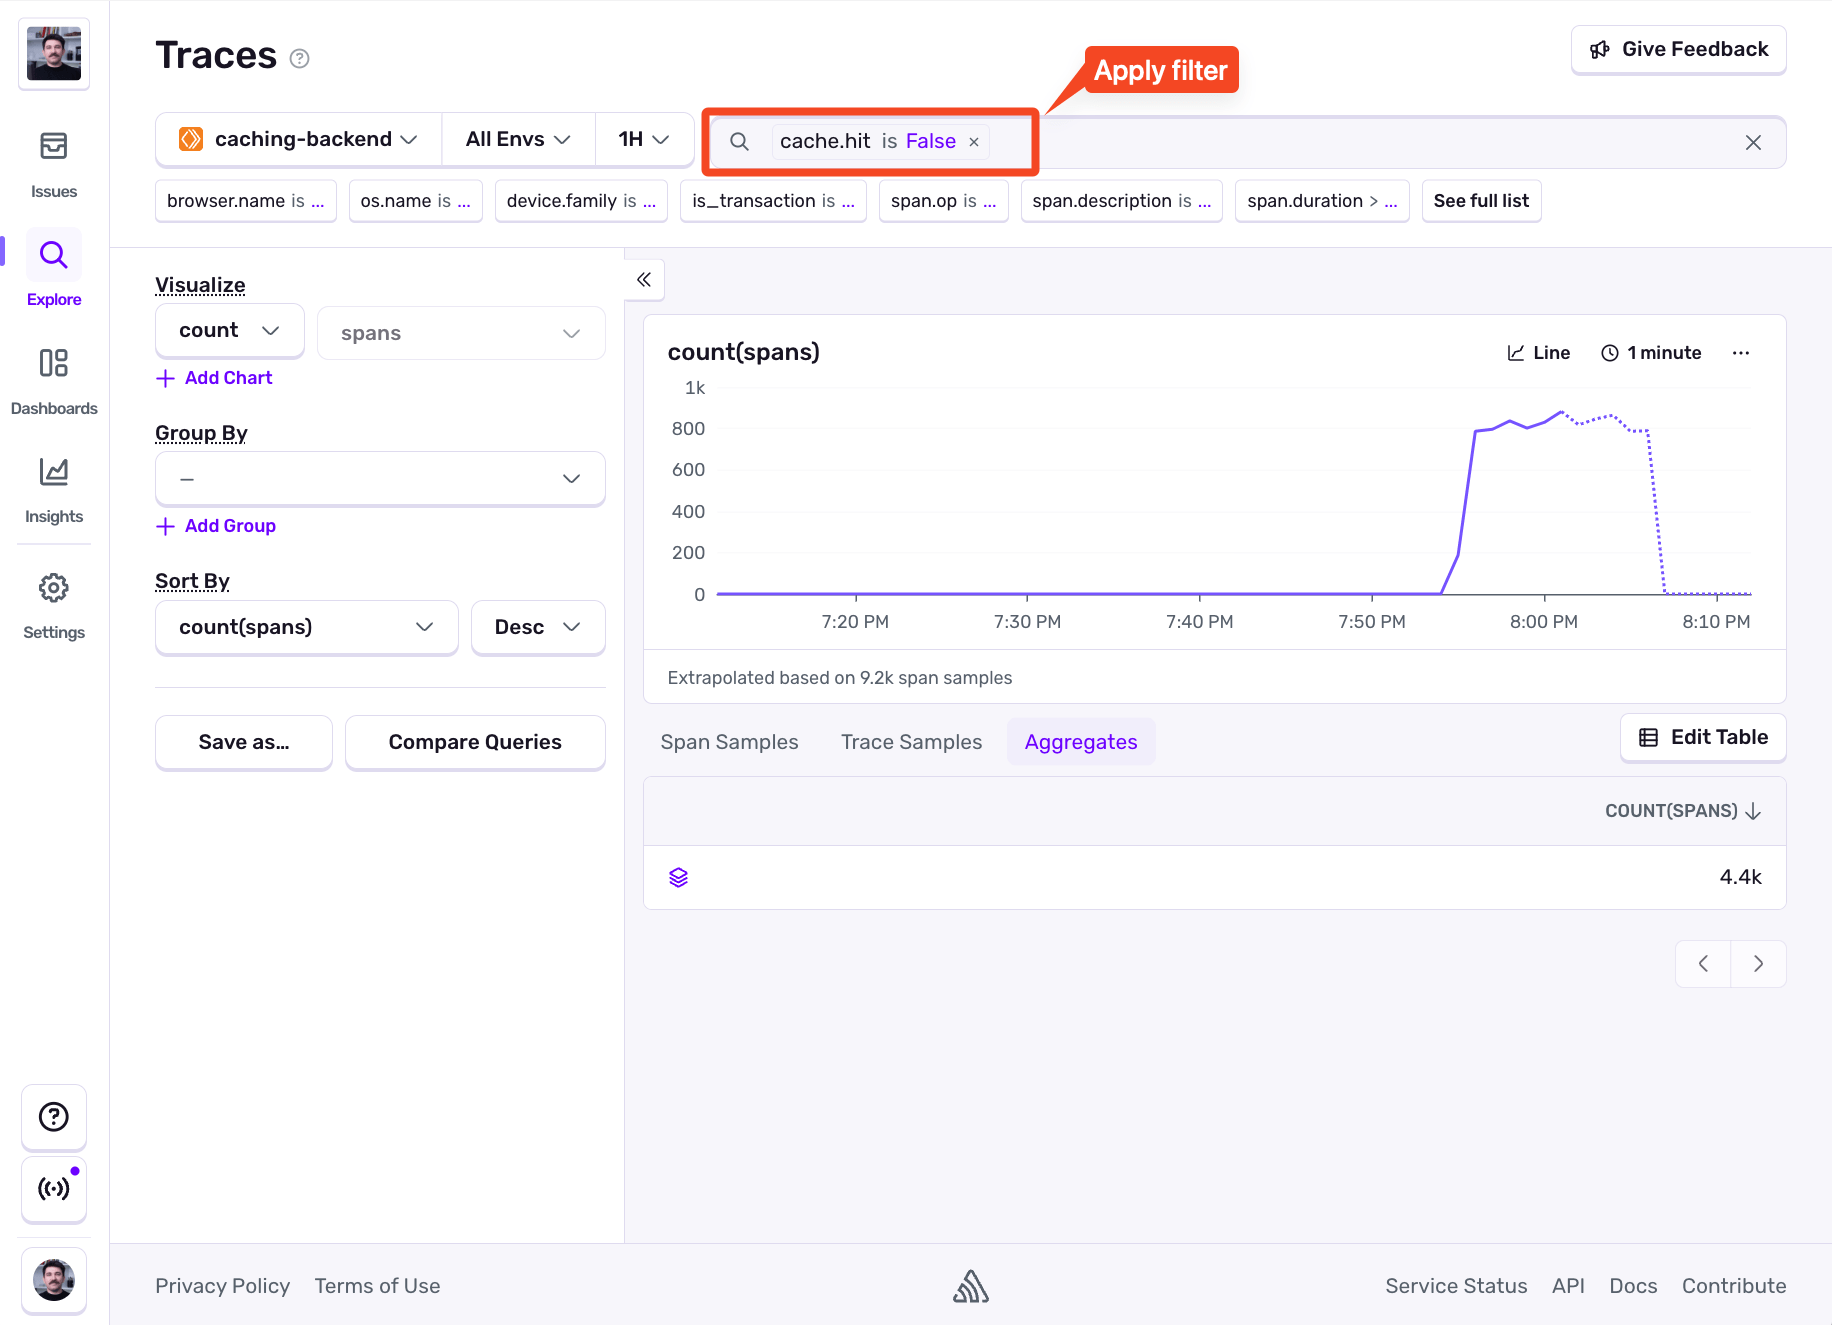Open the All Envs environment dropdown
The height and width of the screenshot is (1325, 1832).
click(518, 139)
